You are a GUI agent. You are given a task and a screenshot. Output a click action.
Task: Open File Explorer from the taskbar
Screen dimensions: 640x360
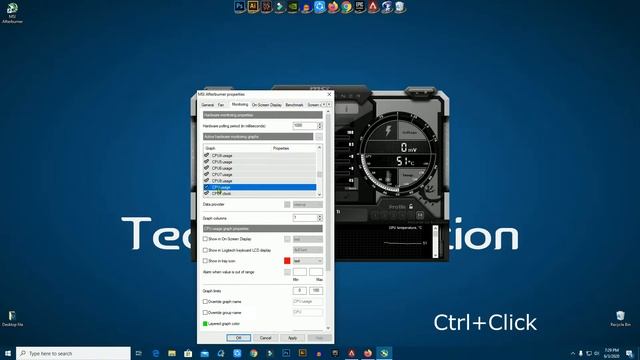tap(172, 353)
